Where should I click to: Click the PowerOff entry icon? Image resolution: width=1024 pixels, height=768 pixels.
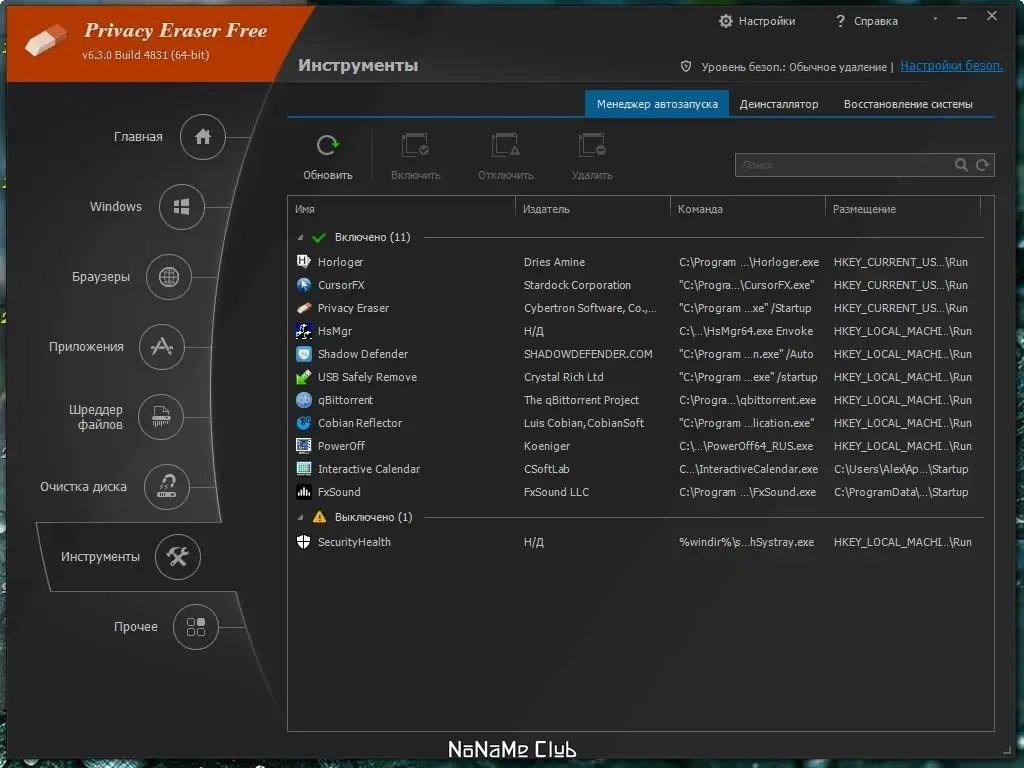(304, 445)
